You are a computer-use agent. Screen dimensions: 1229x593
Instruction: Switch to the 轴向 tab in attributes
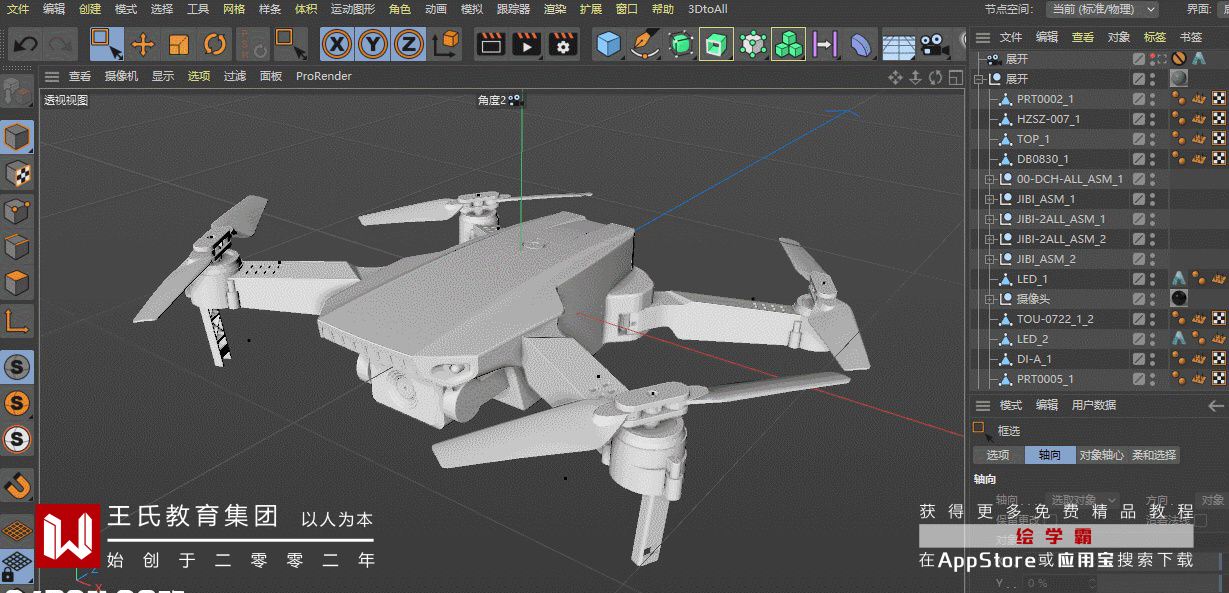click(1049, 455)
